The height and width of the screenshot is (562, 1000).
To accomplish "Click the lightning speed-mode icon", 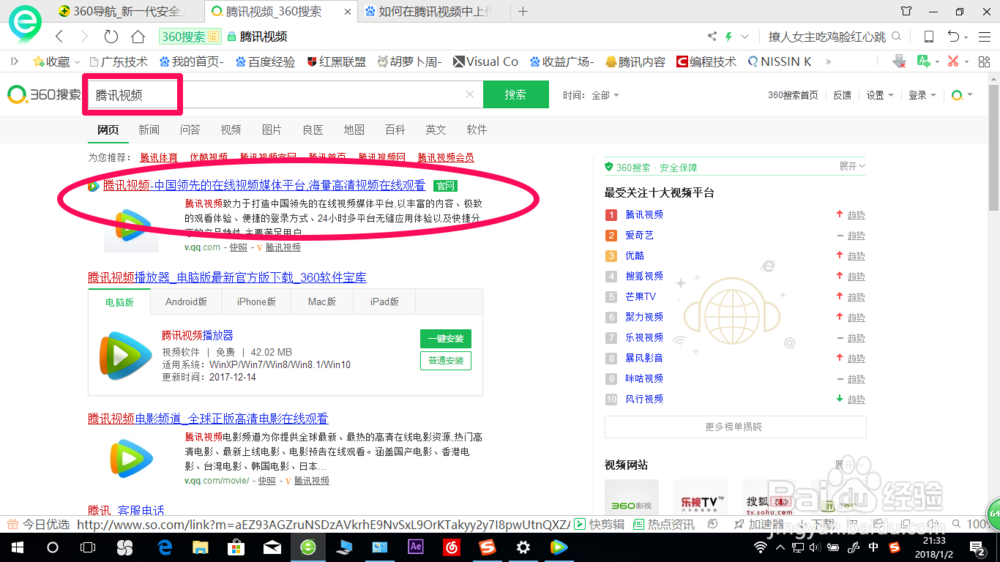I will tap(728, 36).
